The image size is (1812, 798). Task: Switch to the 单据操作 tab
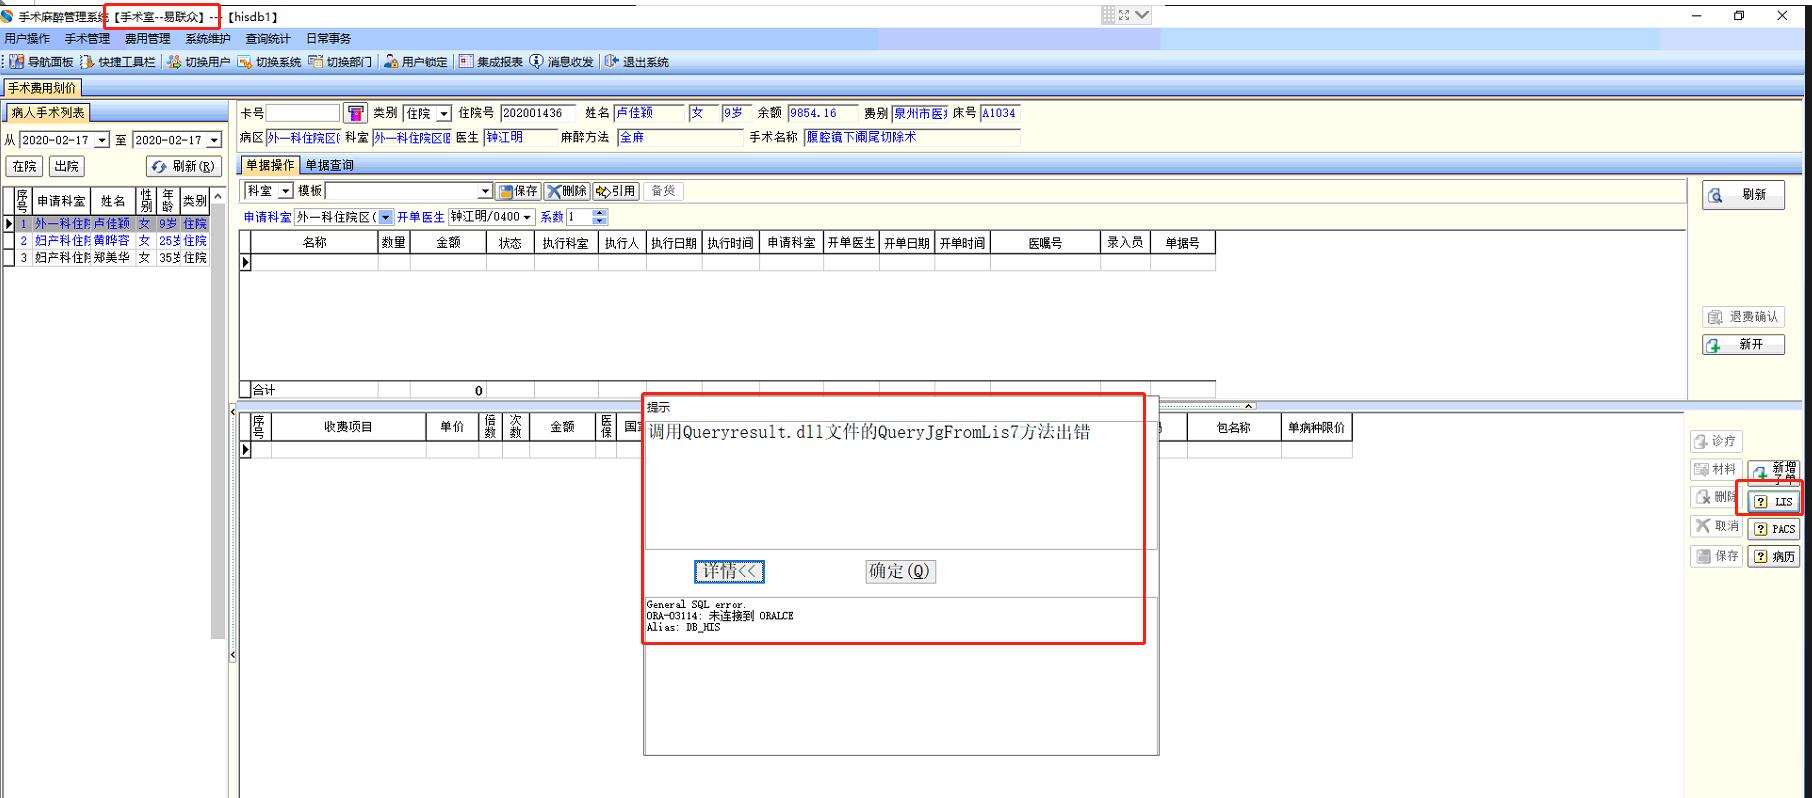pos(270,165)
